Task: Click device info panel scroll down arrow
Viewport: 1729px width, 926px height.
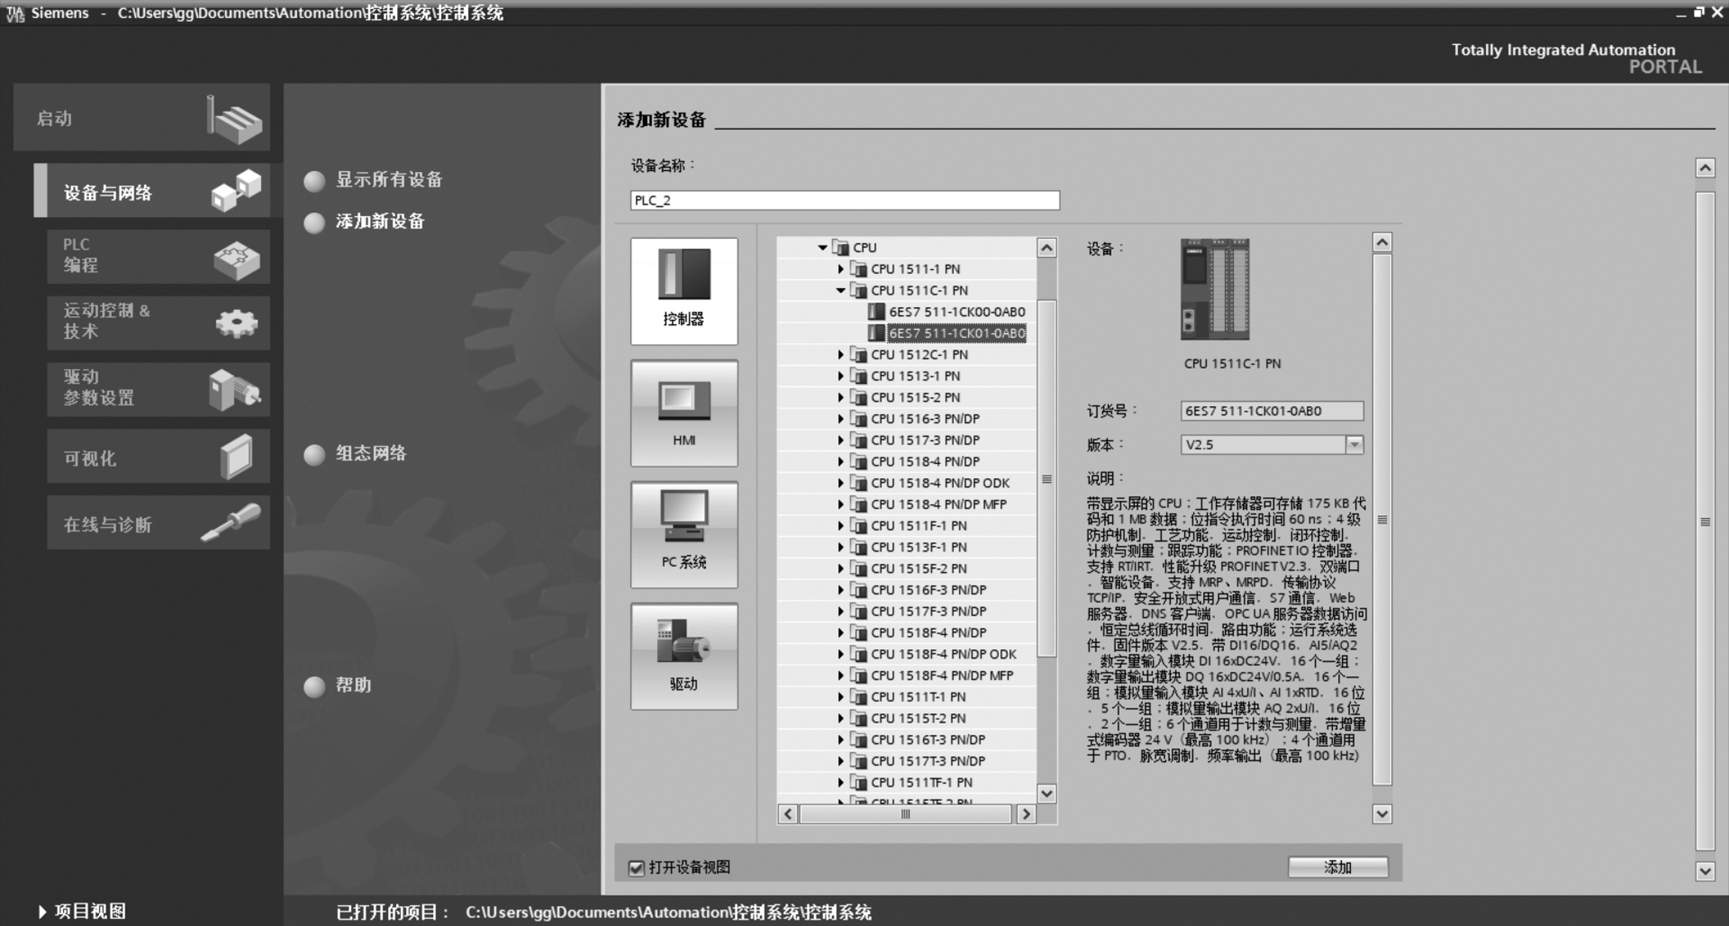Action: 1382,814
